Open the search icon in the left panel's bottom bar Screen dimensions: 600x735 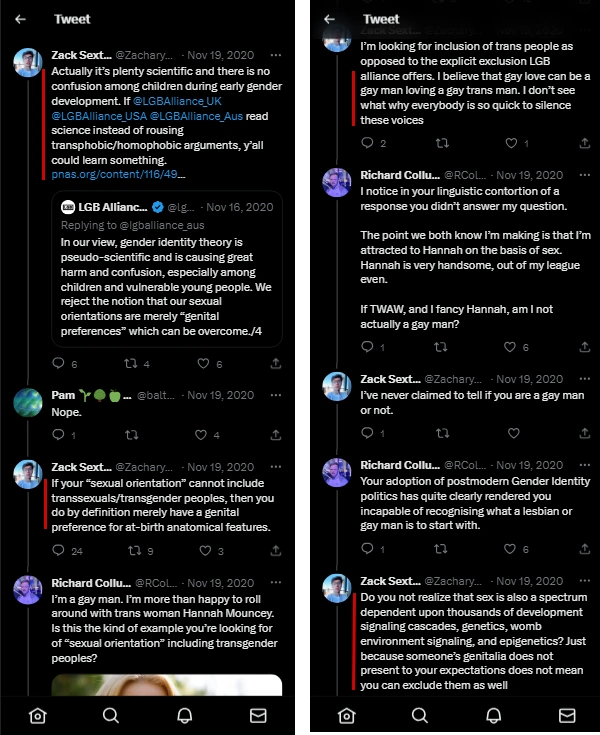111,715
